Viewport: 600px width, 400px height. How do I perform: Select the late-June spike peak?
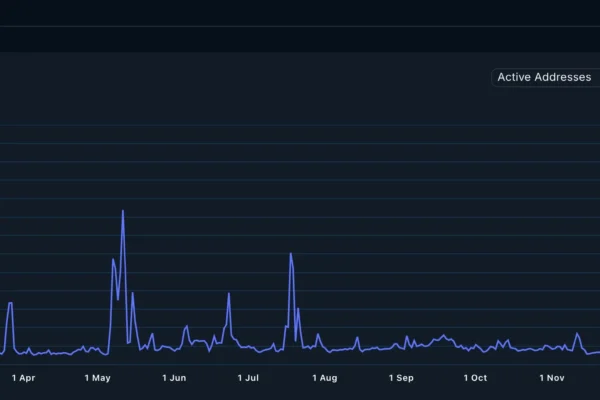[x=229, y=294]
